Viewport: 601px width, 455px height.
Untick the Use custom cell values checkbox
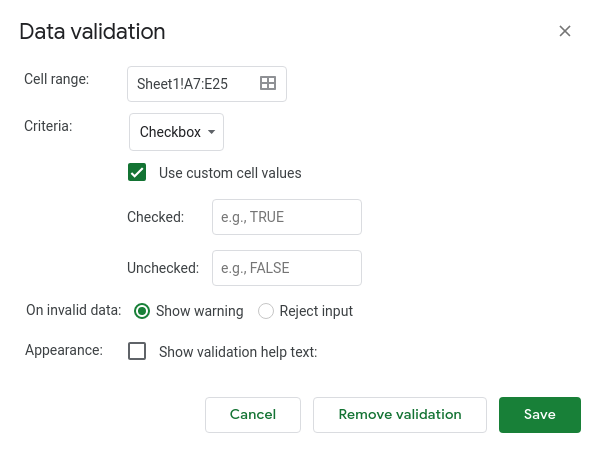point(137,172)
